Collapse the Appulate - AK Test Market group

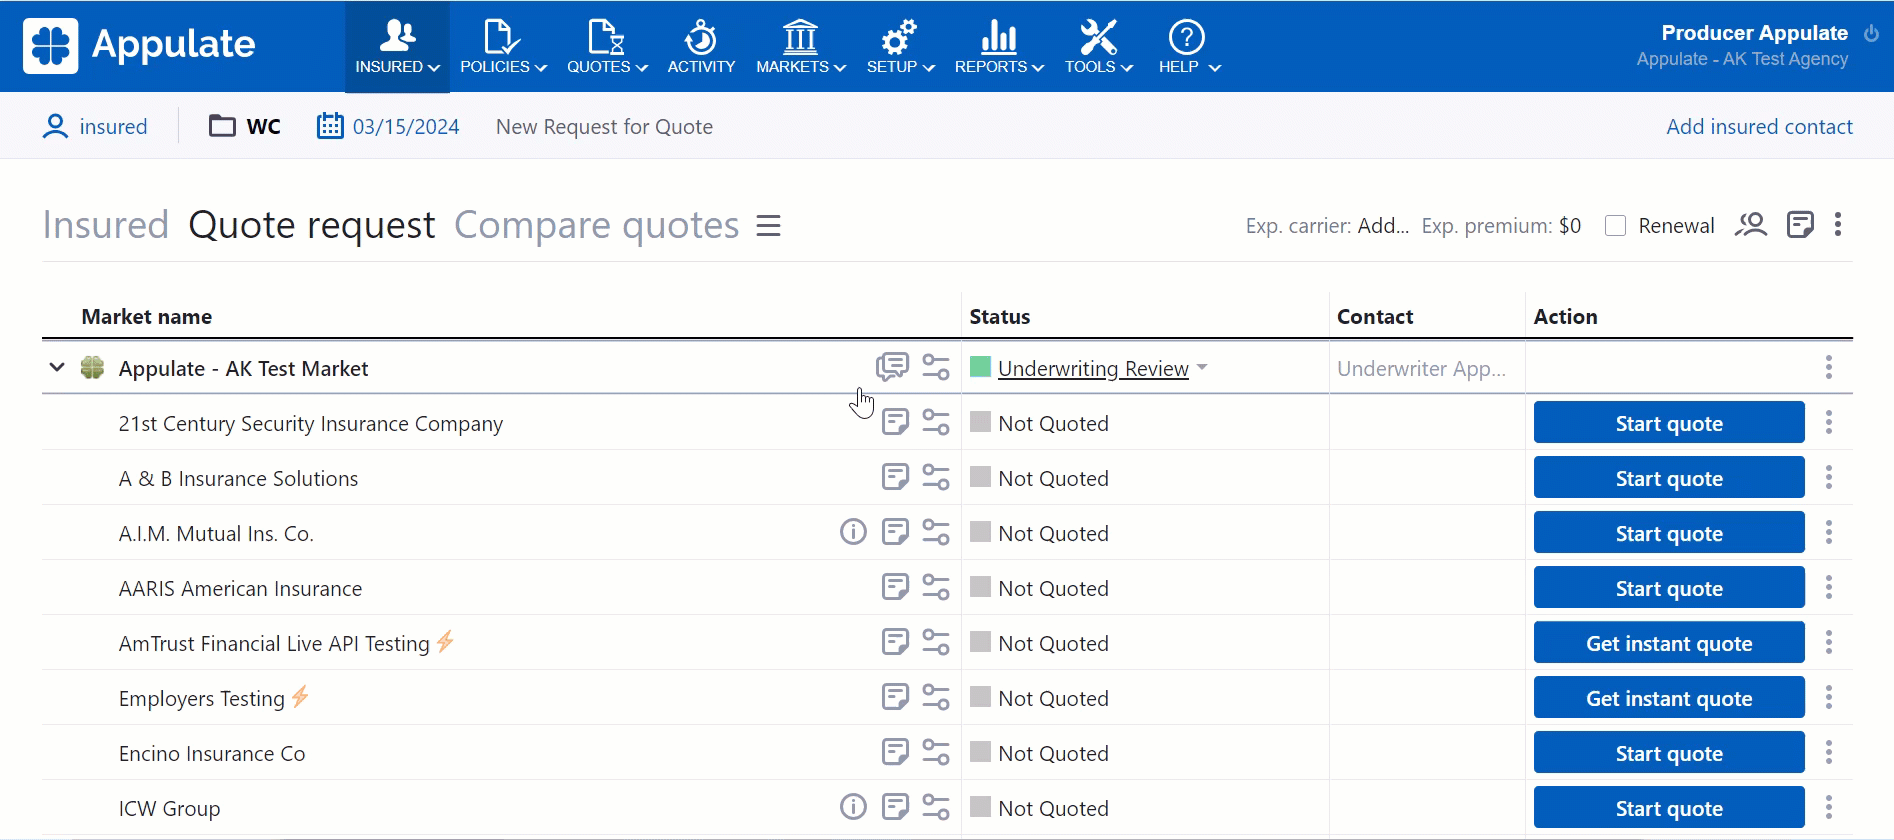(57, 368)
